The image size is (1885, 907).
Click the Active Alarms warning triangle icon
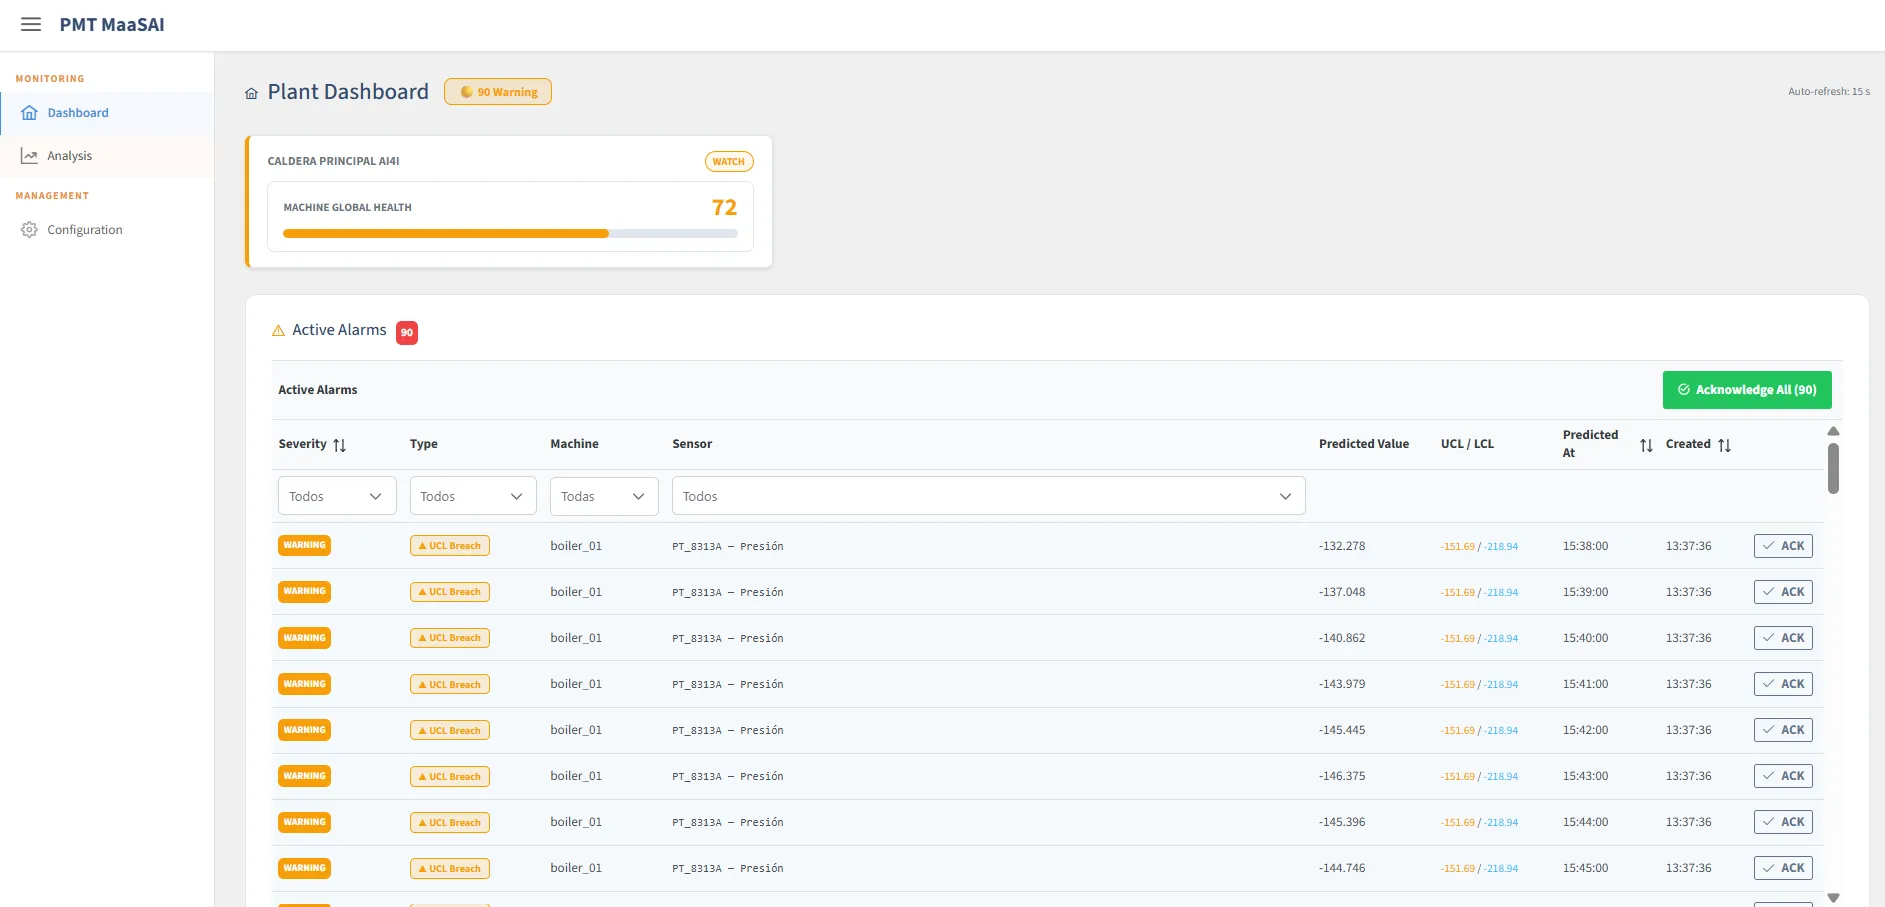pyautogui.click(x=278, y=330)
